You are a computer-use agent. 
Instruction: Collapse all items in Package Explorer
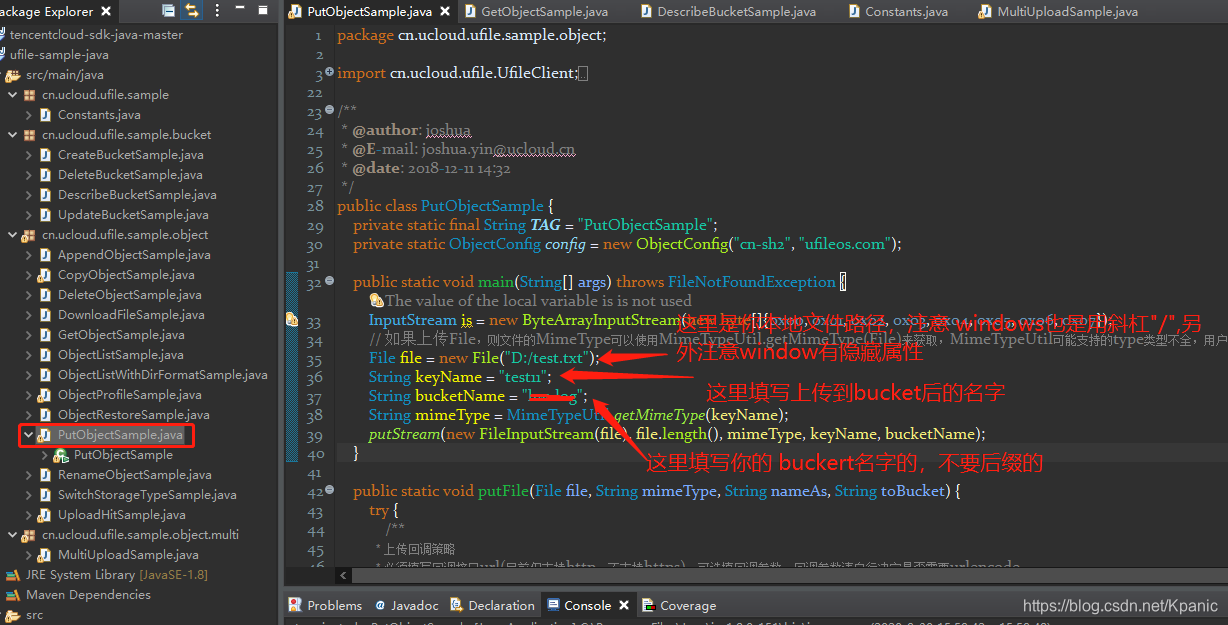coord(168,12)
